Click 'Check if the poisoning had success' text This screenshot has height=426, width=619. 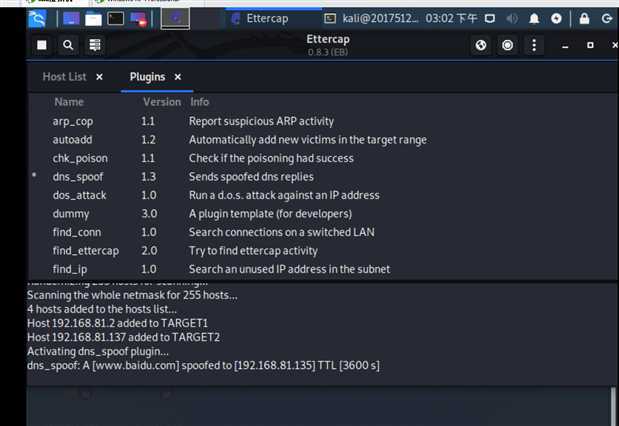(271, 158)
